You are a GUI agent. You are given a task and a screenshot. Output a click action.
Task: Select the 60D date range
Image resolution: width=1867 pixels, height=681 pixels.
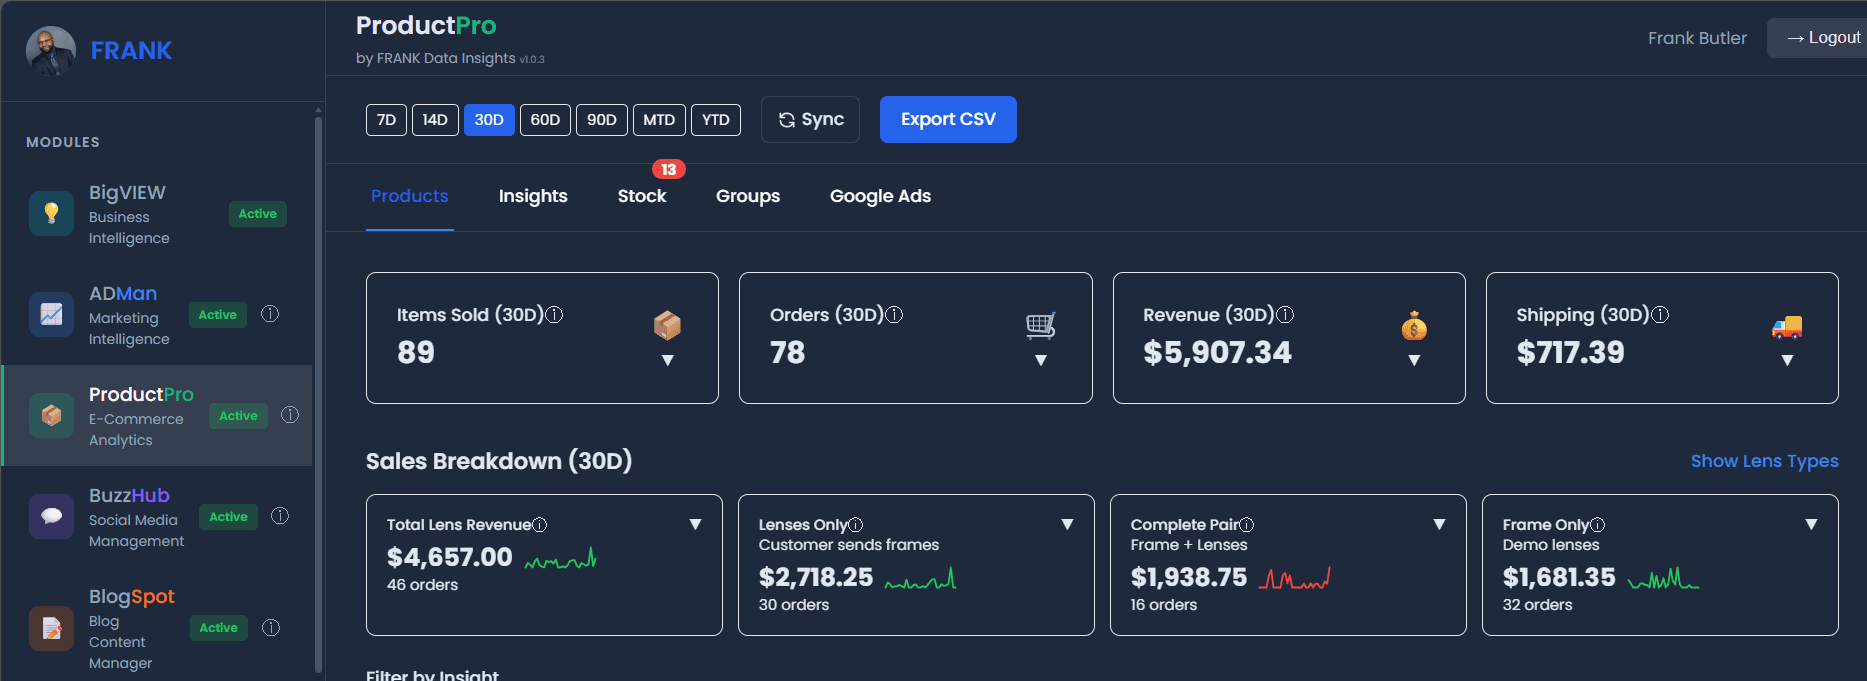[x=545, y=120]
